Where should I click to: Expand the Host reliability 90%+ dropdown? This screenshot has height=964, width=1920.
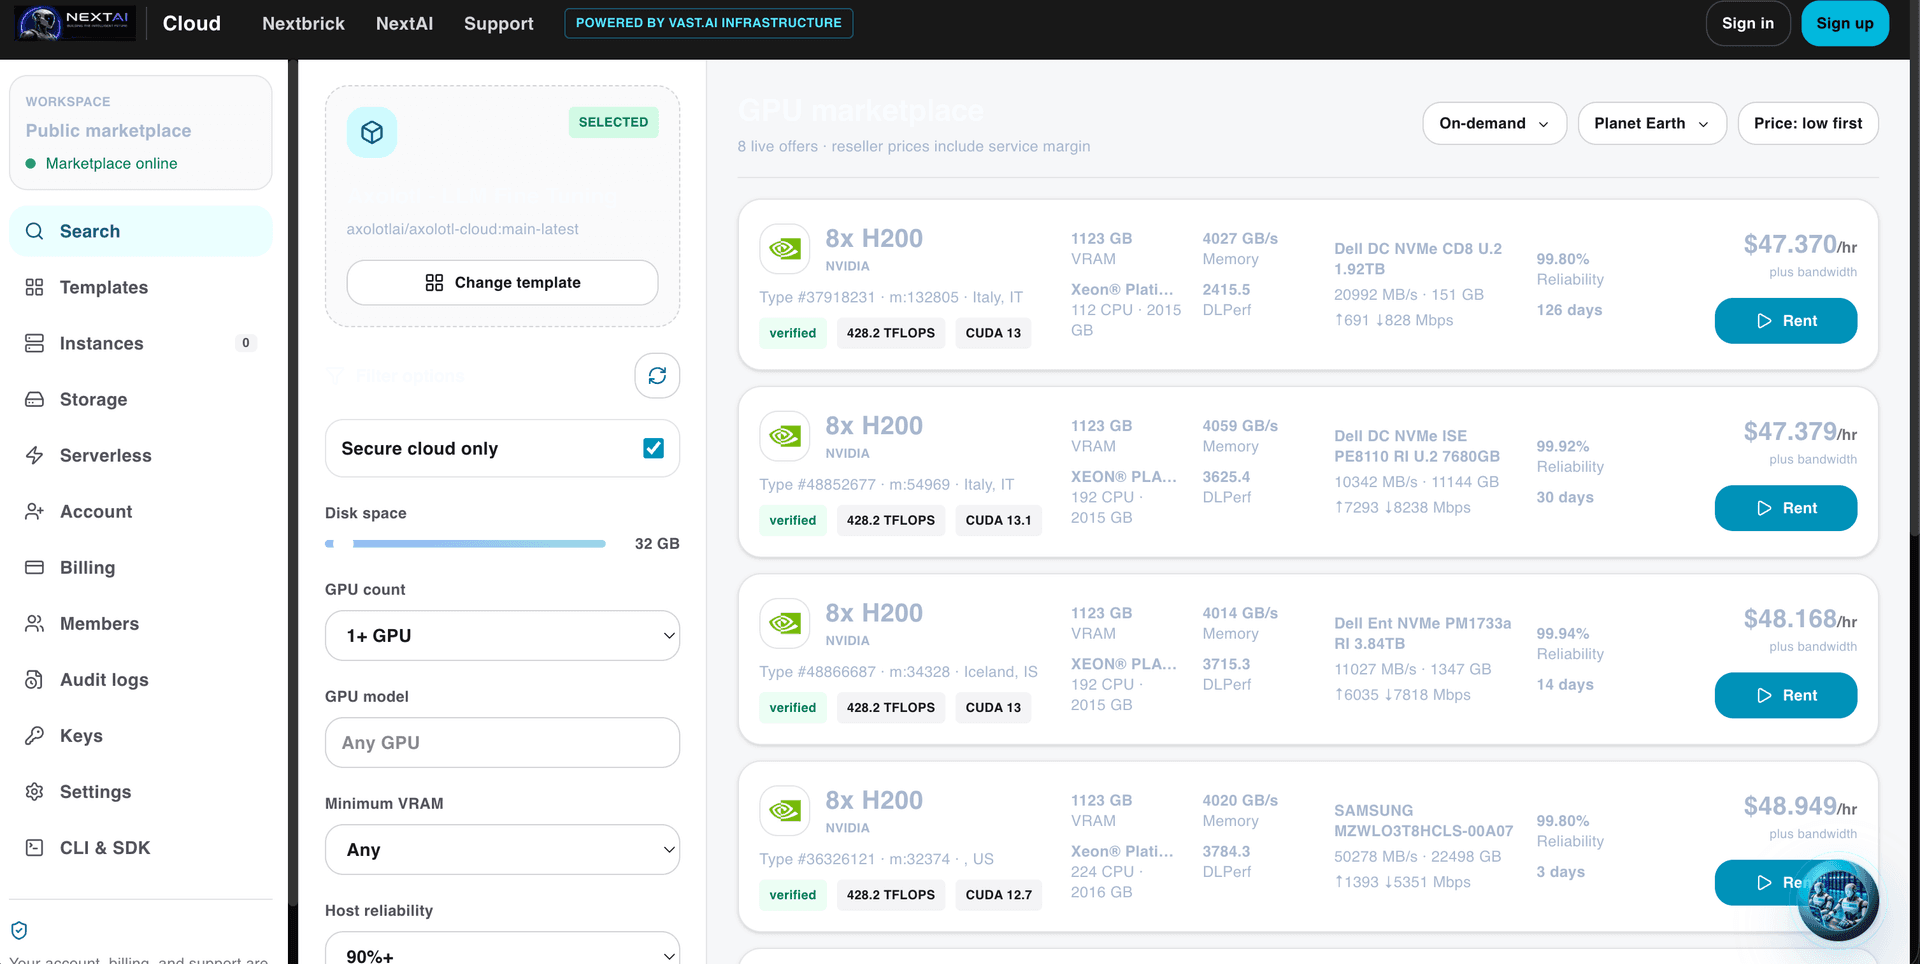point(502,948)
